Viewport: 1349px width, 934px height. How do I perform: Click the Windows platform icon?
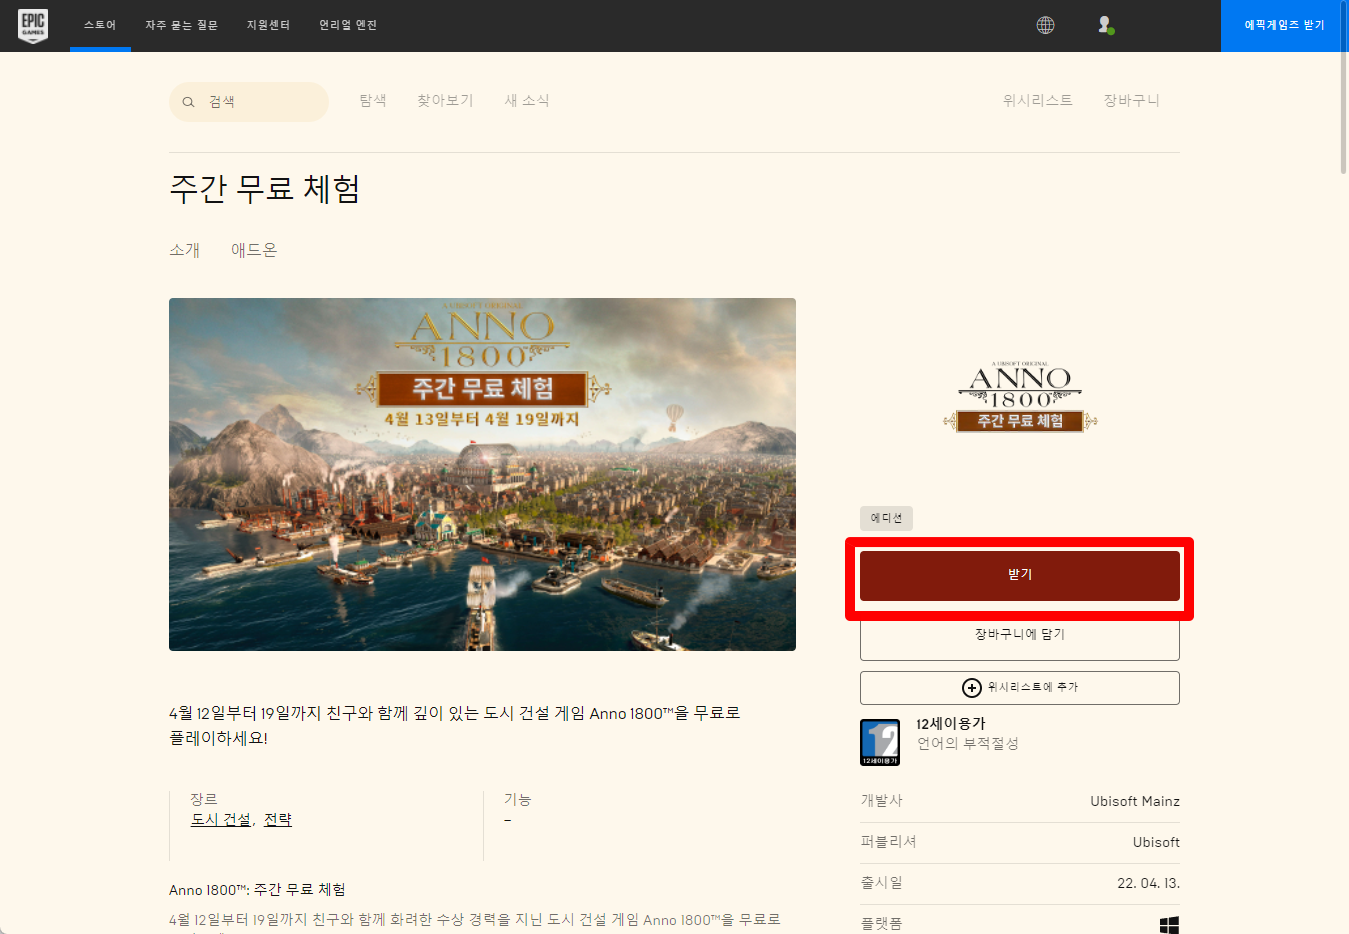[1169, 925]
